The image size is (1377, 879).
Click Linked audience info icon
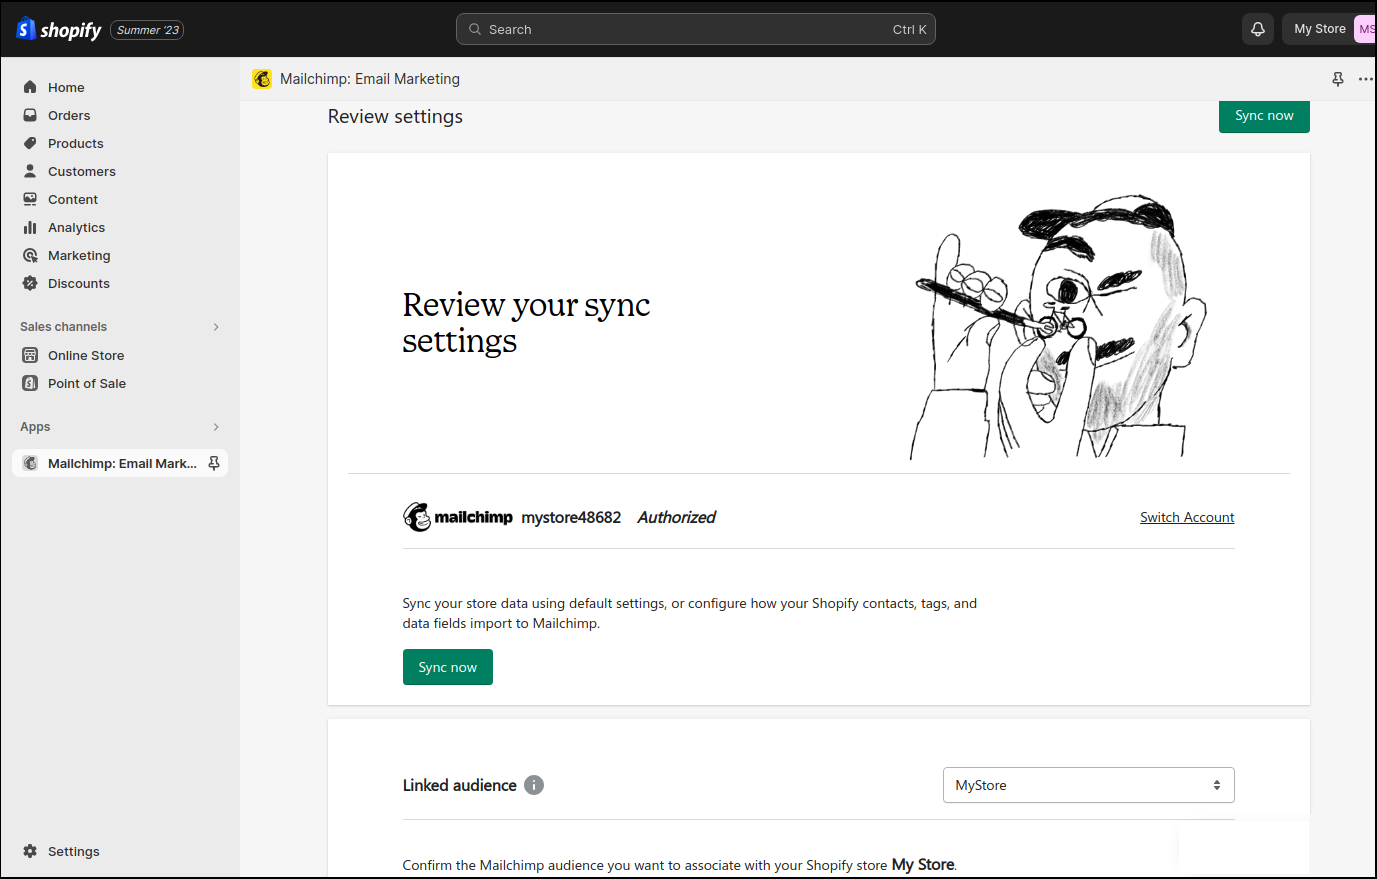(x=534, y=785)
